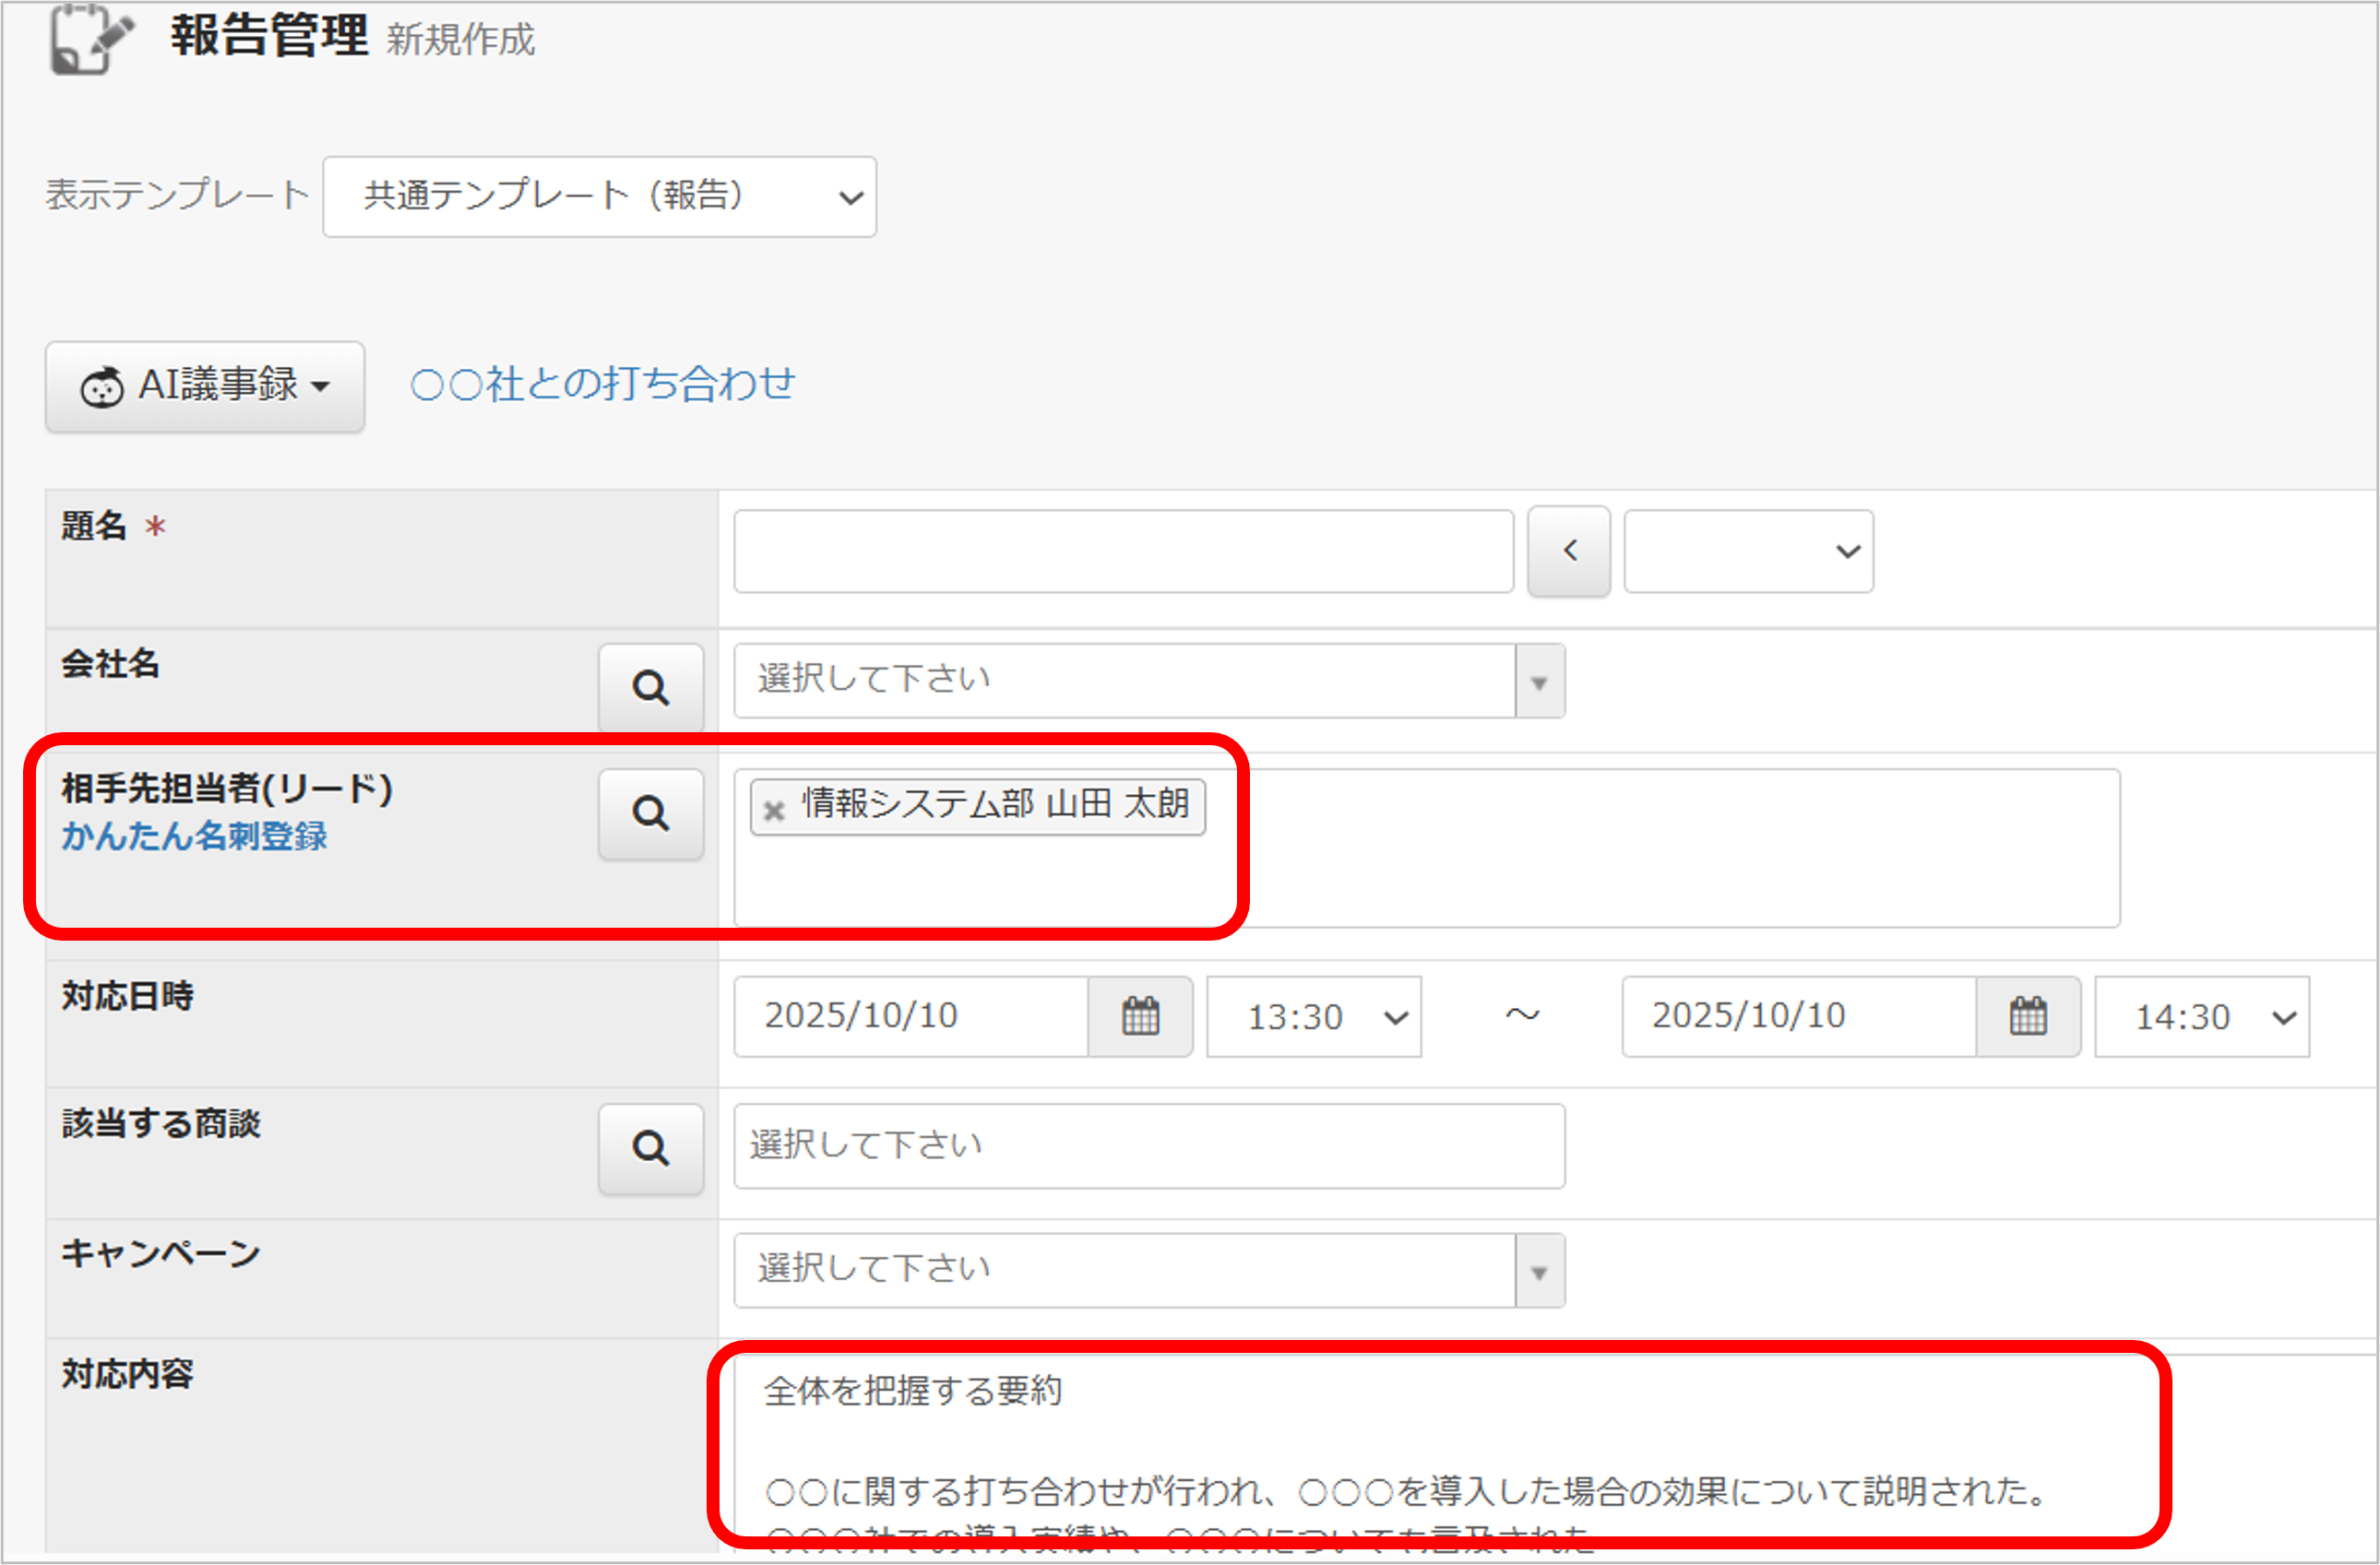Open the 14:30 end time dropdown
Viewport: 2380px width, 1565px height.
tap(2201, 1017)
